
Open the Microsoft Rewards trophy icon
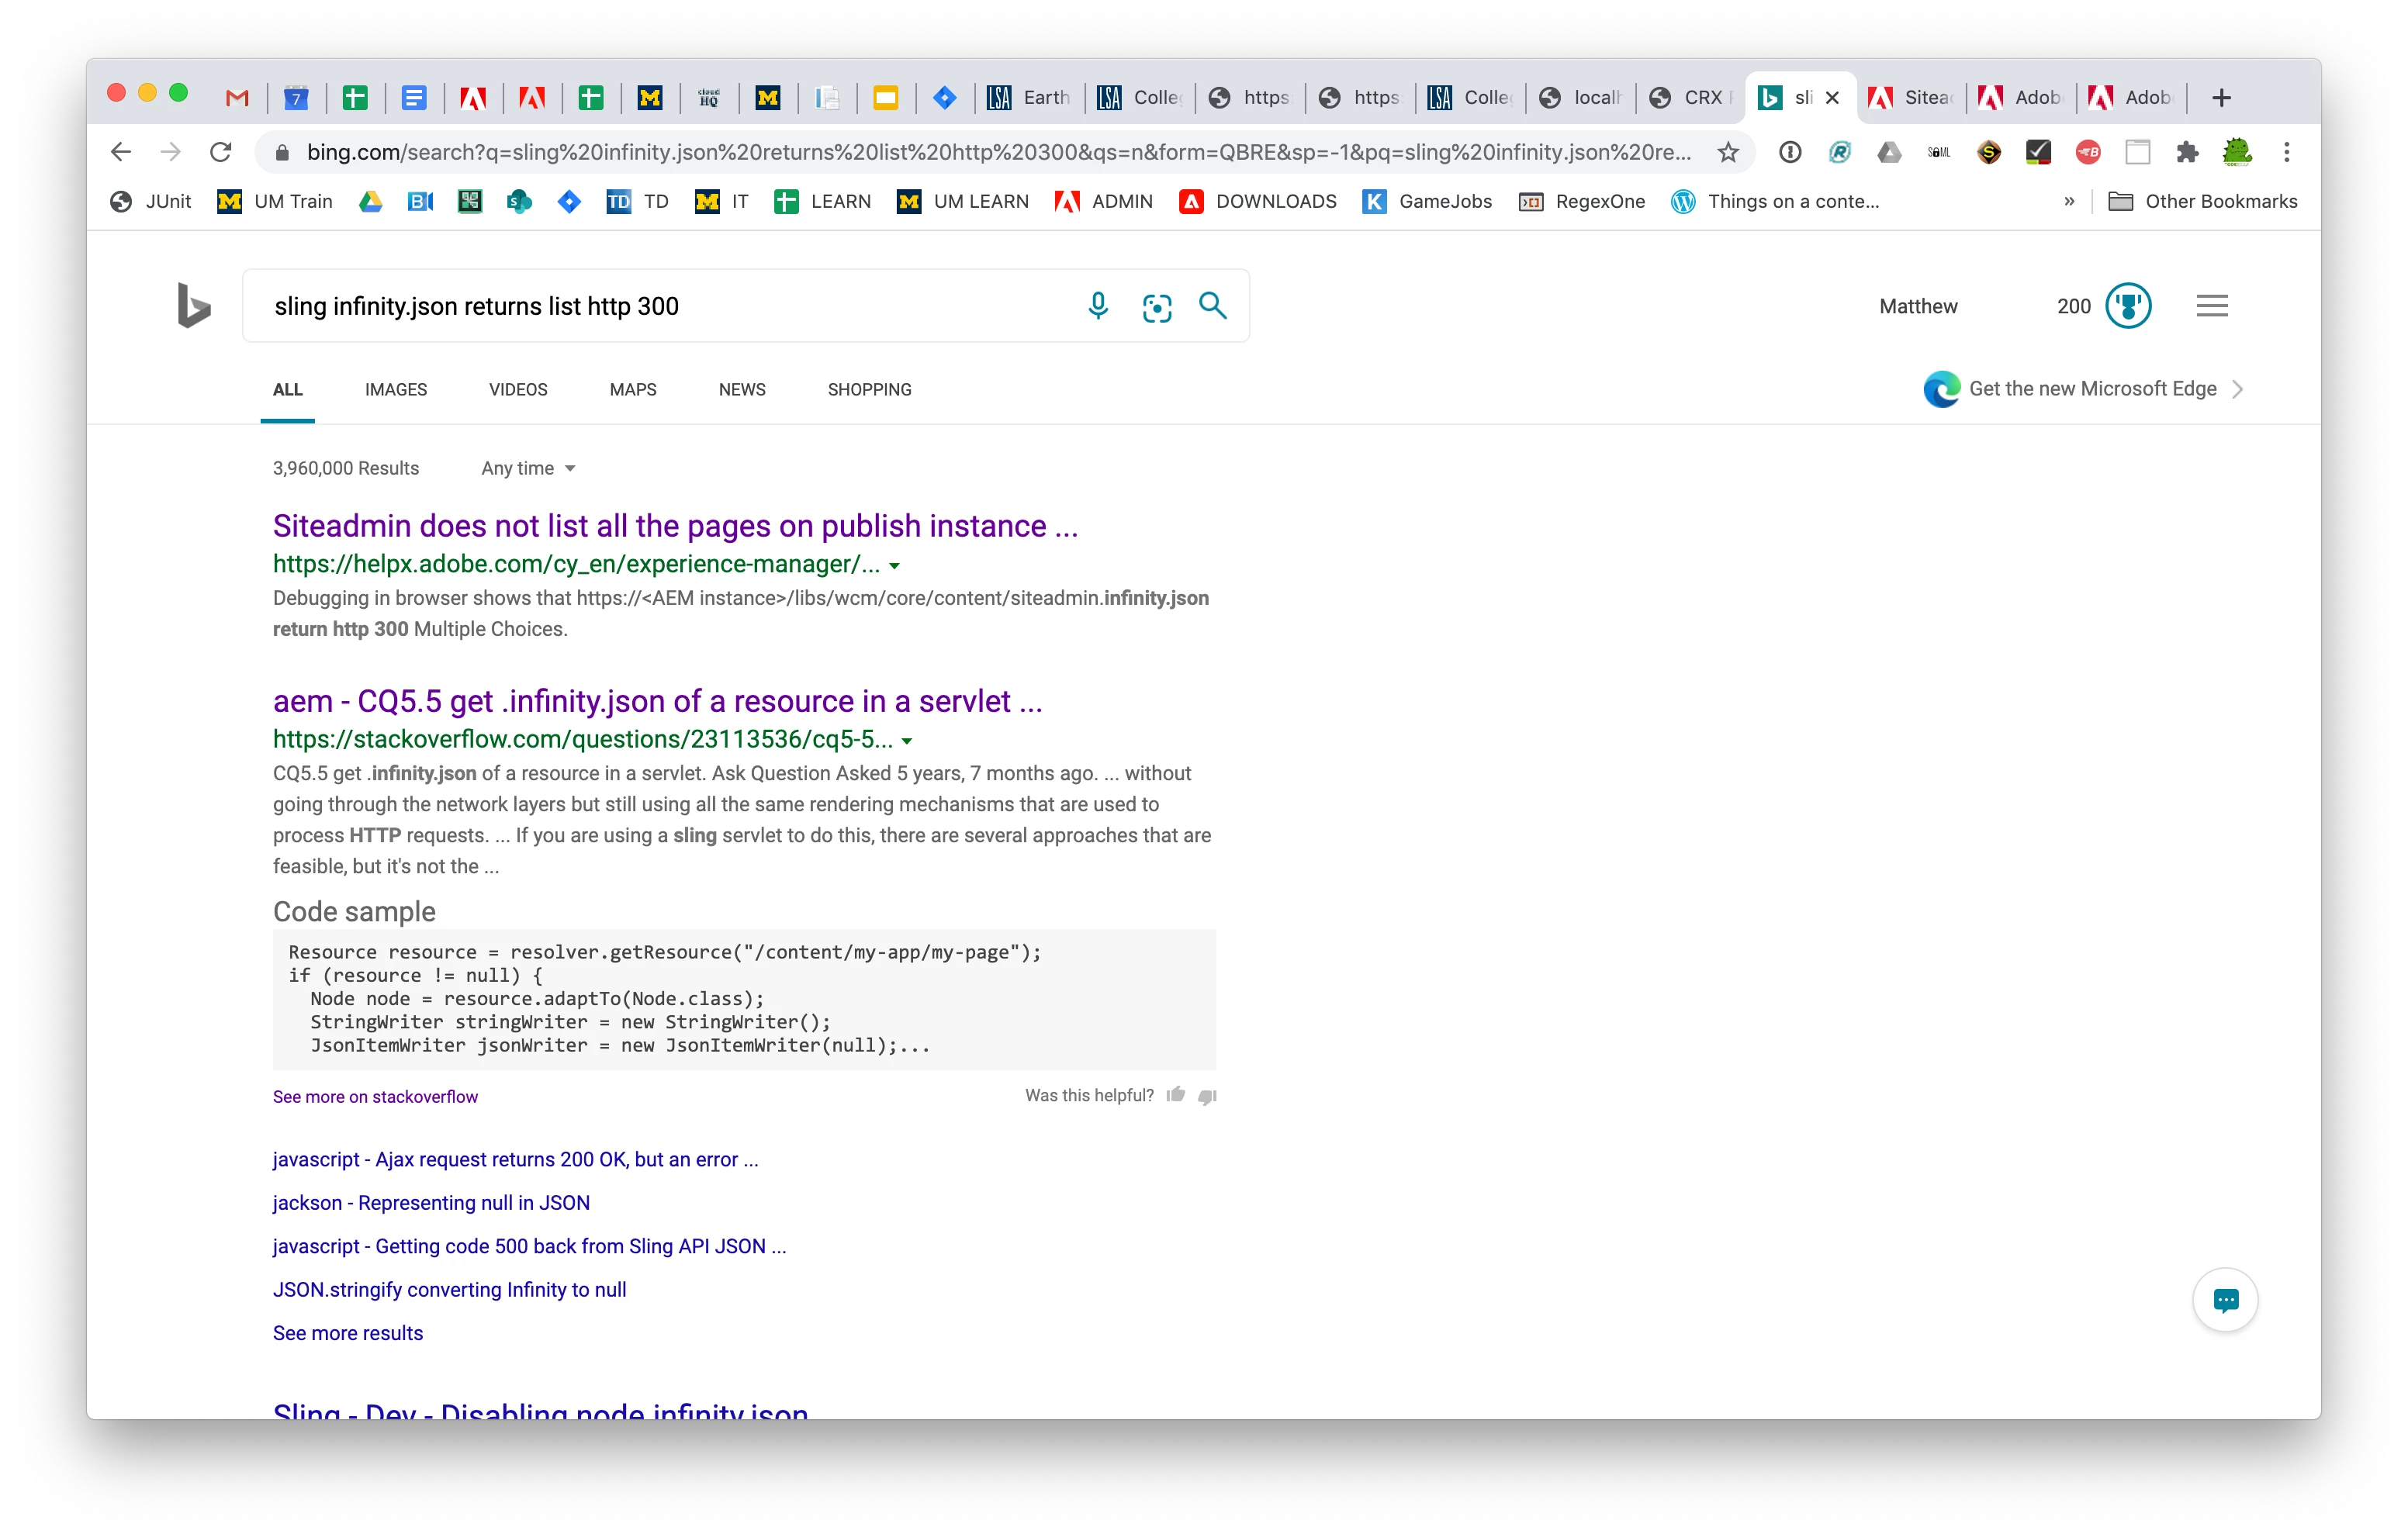2127,306
